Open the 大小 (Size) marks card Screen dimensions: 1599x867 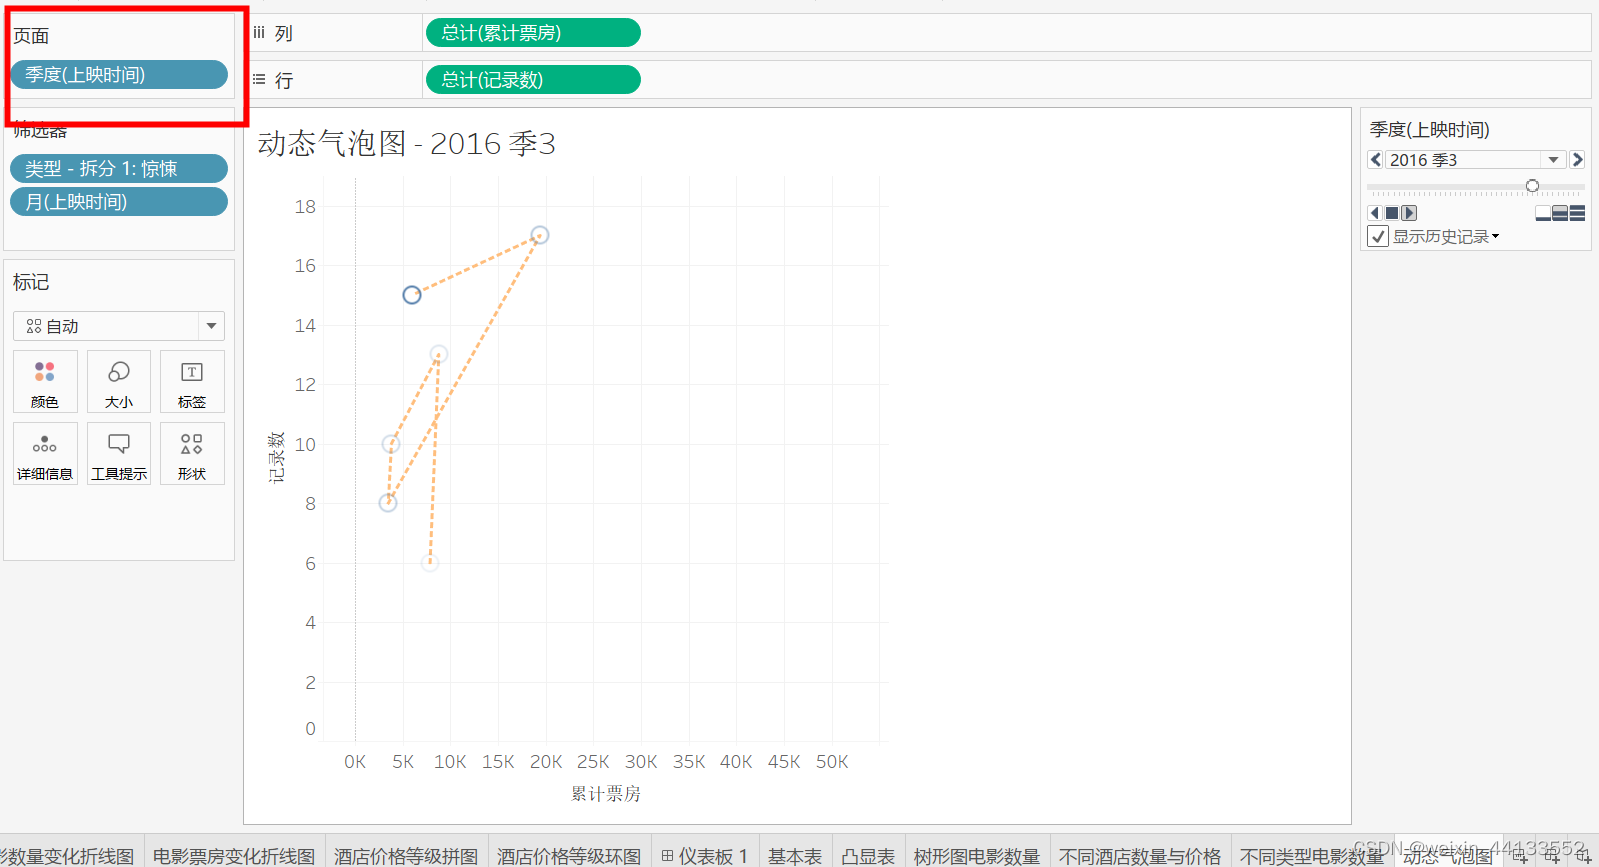(119, 382)
